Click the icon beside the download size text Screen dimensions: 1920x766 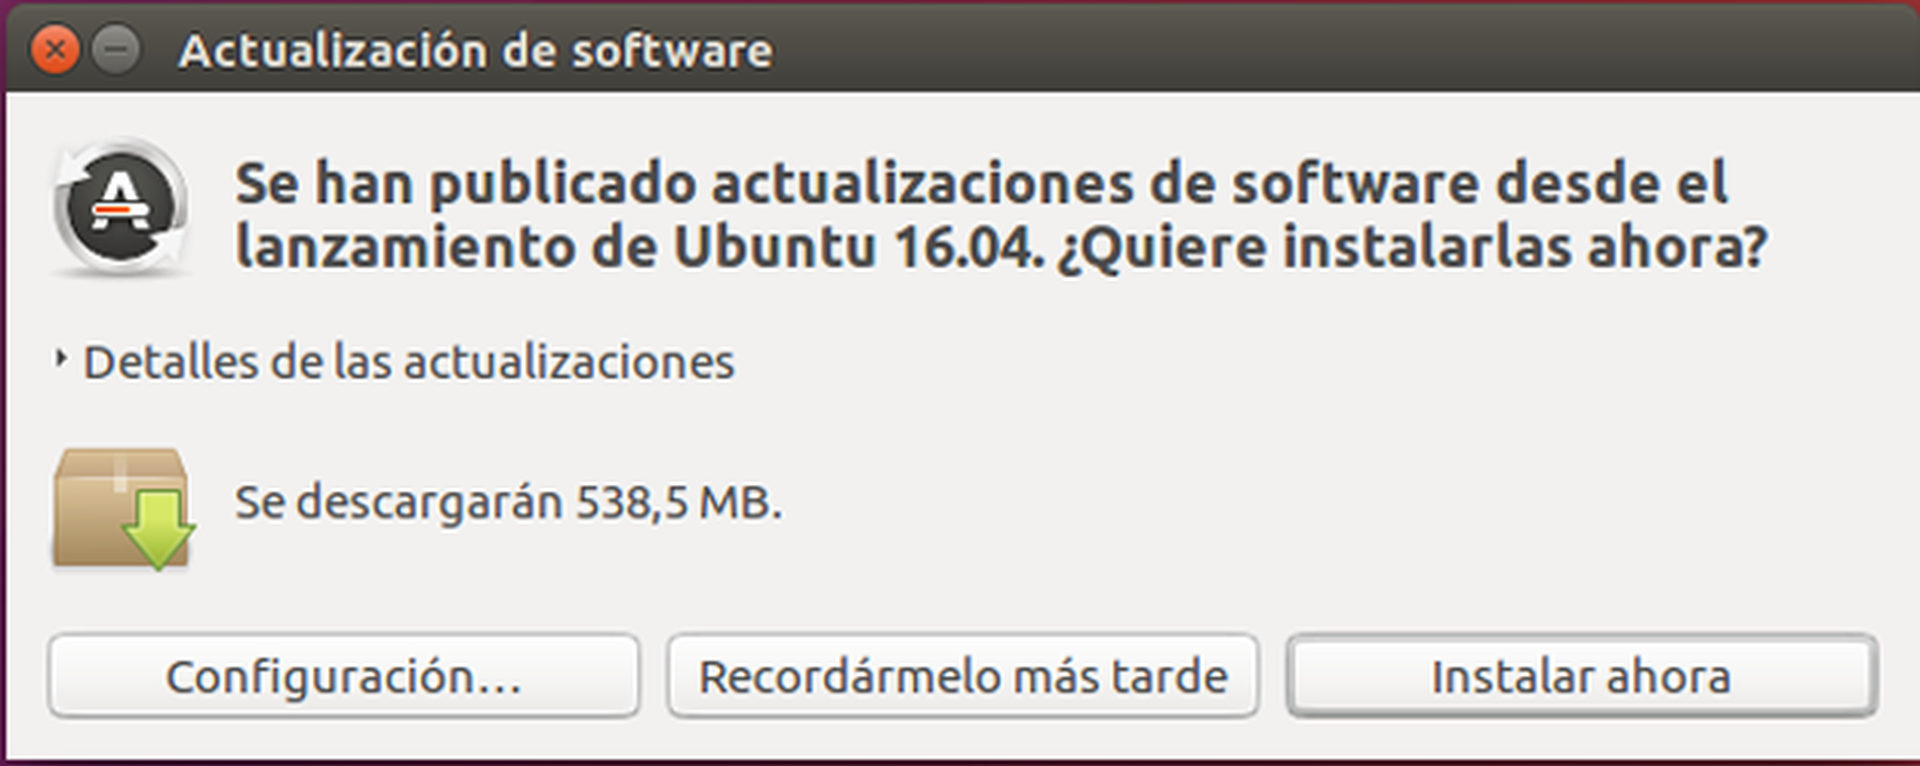tap(120, 510)
